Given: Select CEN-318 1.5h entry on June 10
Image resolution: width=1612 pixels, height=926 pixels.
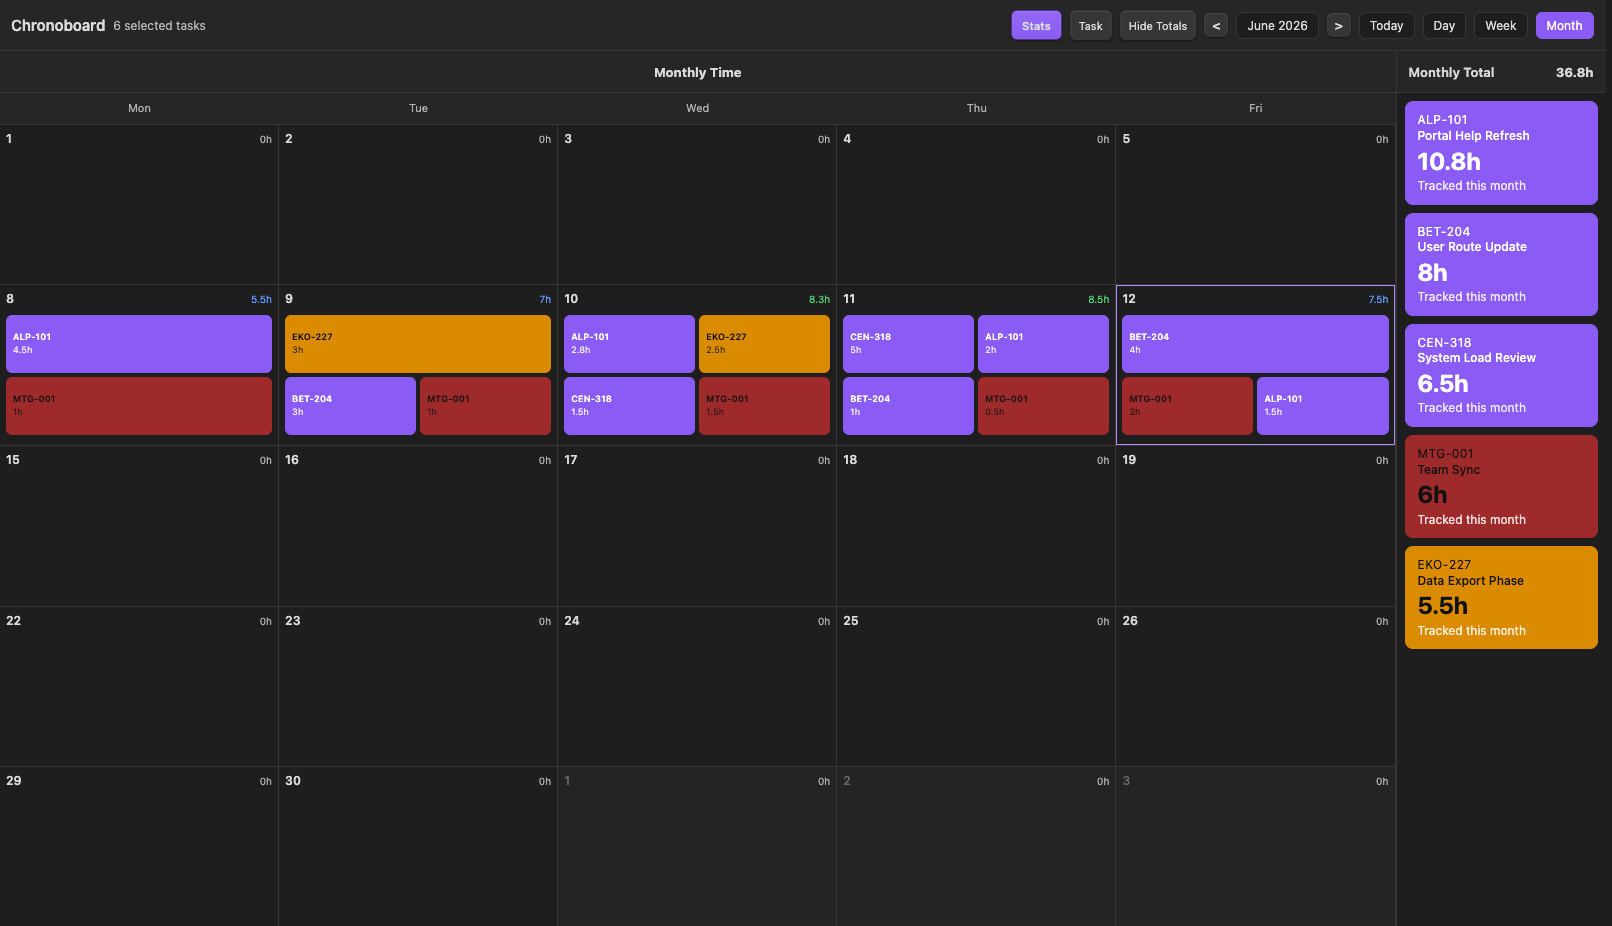Looking at the screenshot, I should 629,406.
